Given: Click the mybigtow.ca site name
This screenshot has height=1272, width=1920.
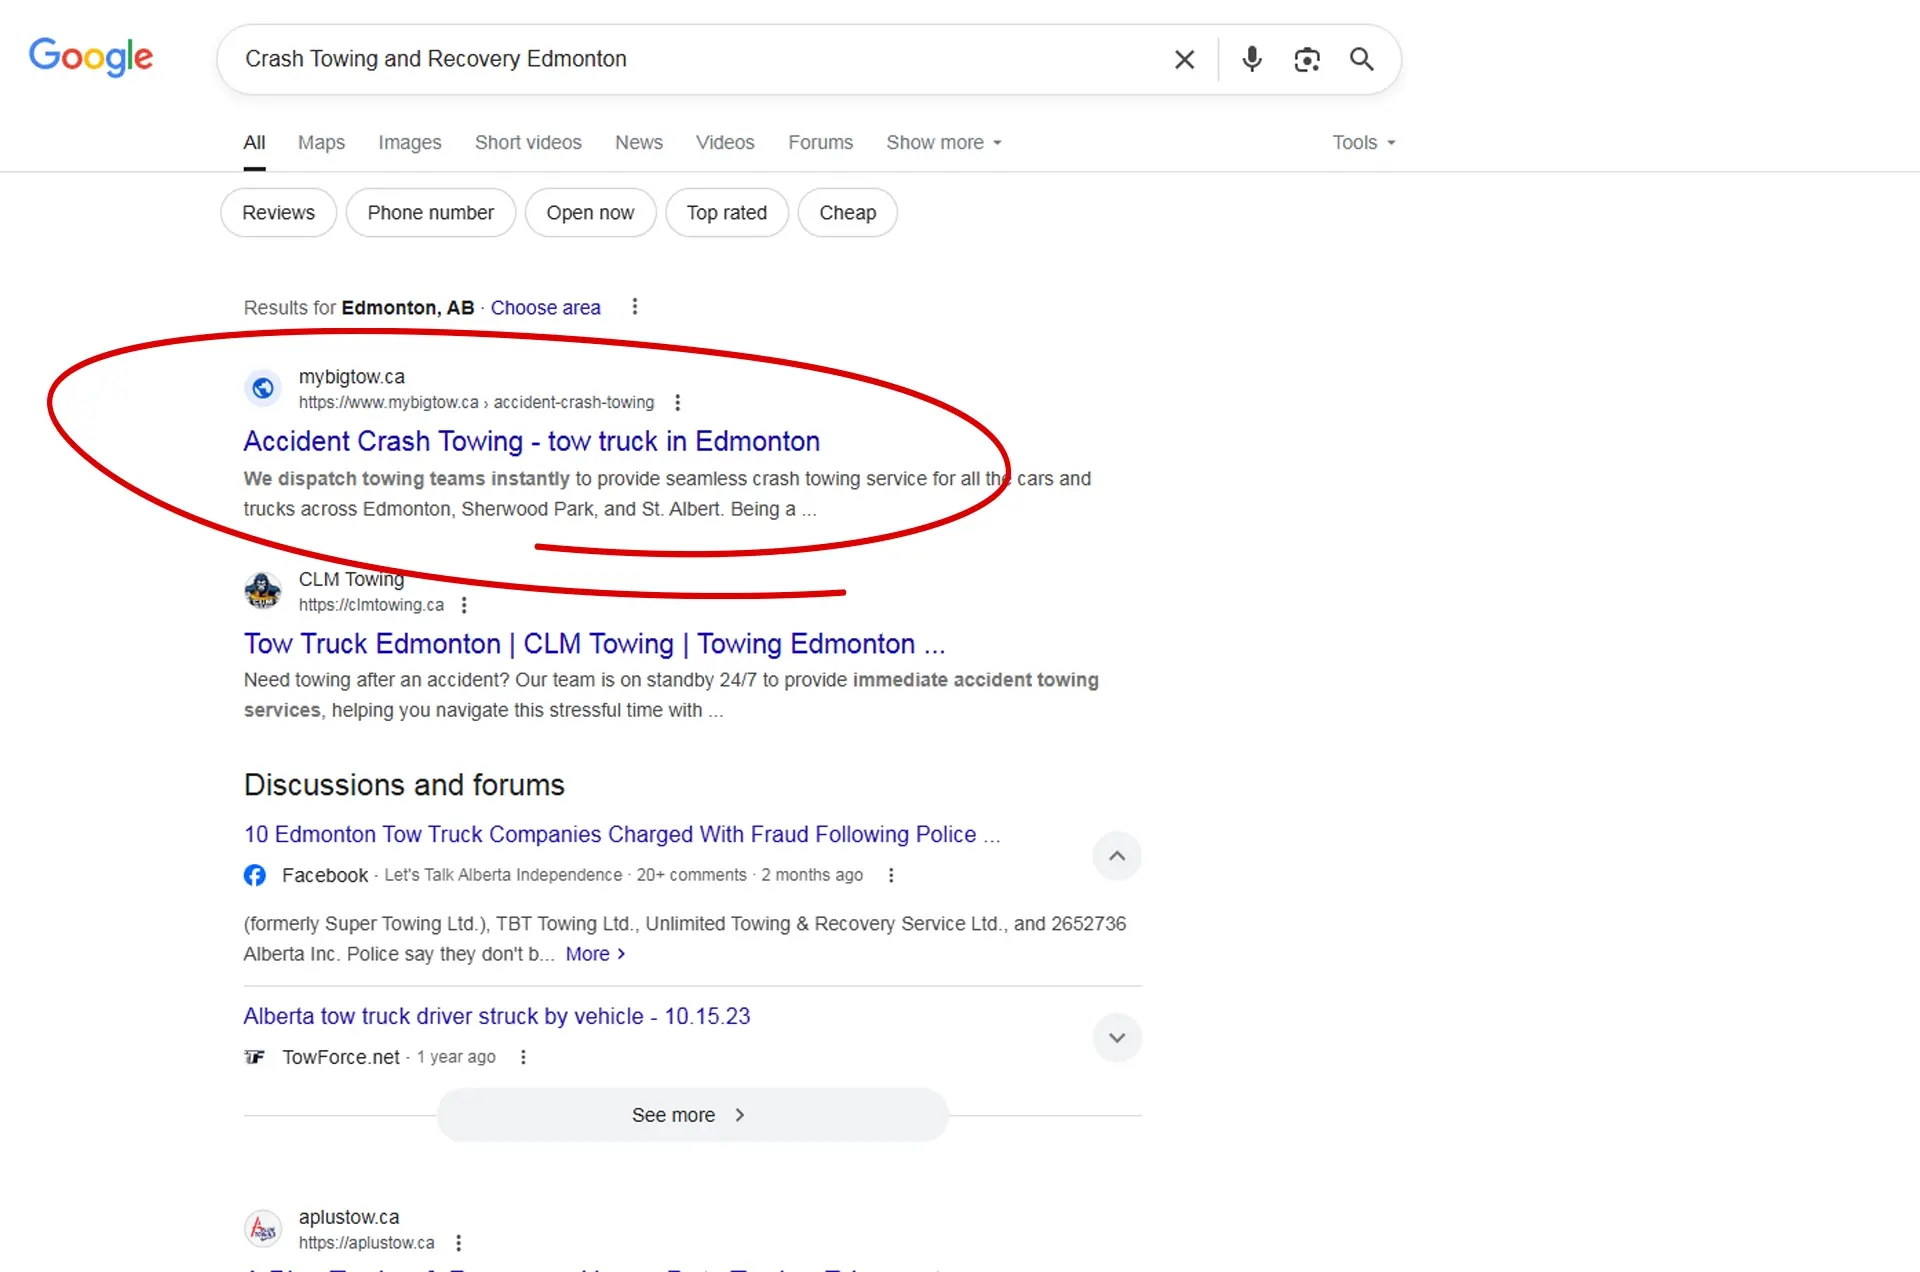Looking at the screenshot, I should tap(351, 377).
